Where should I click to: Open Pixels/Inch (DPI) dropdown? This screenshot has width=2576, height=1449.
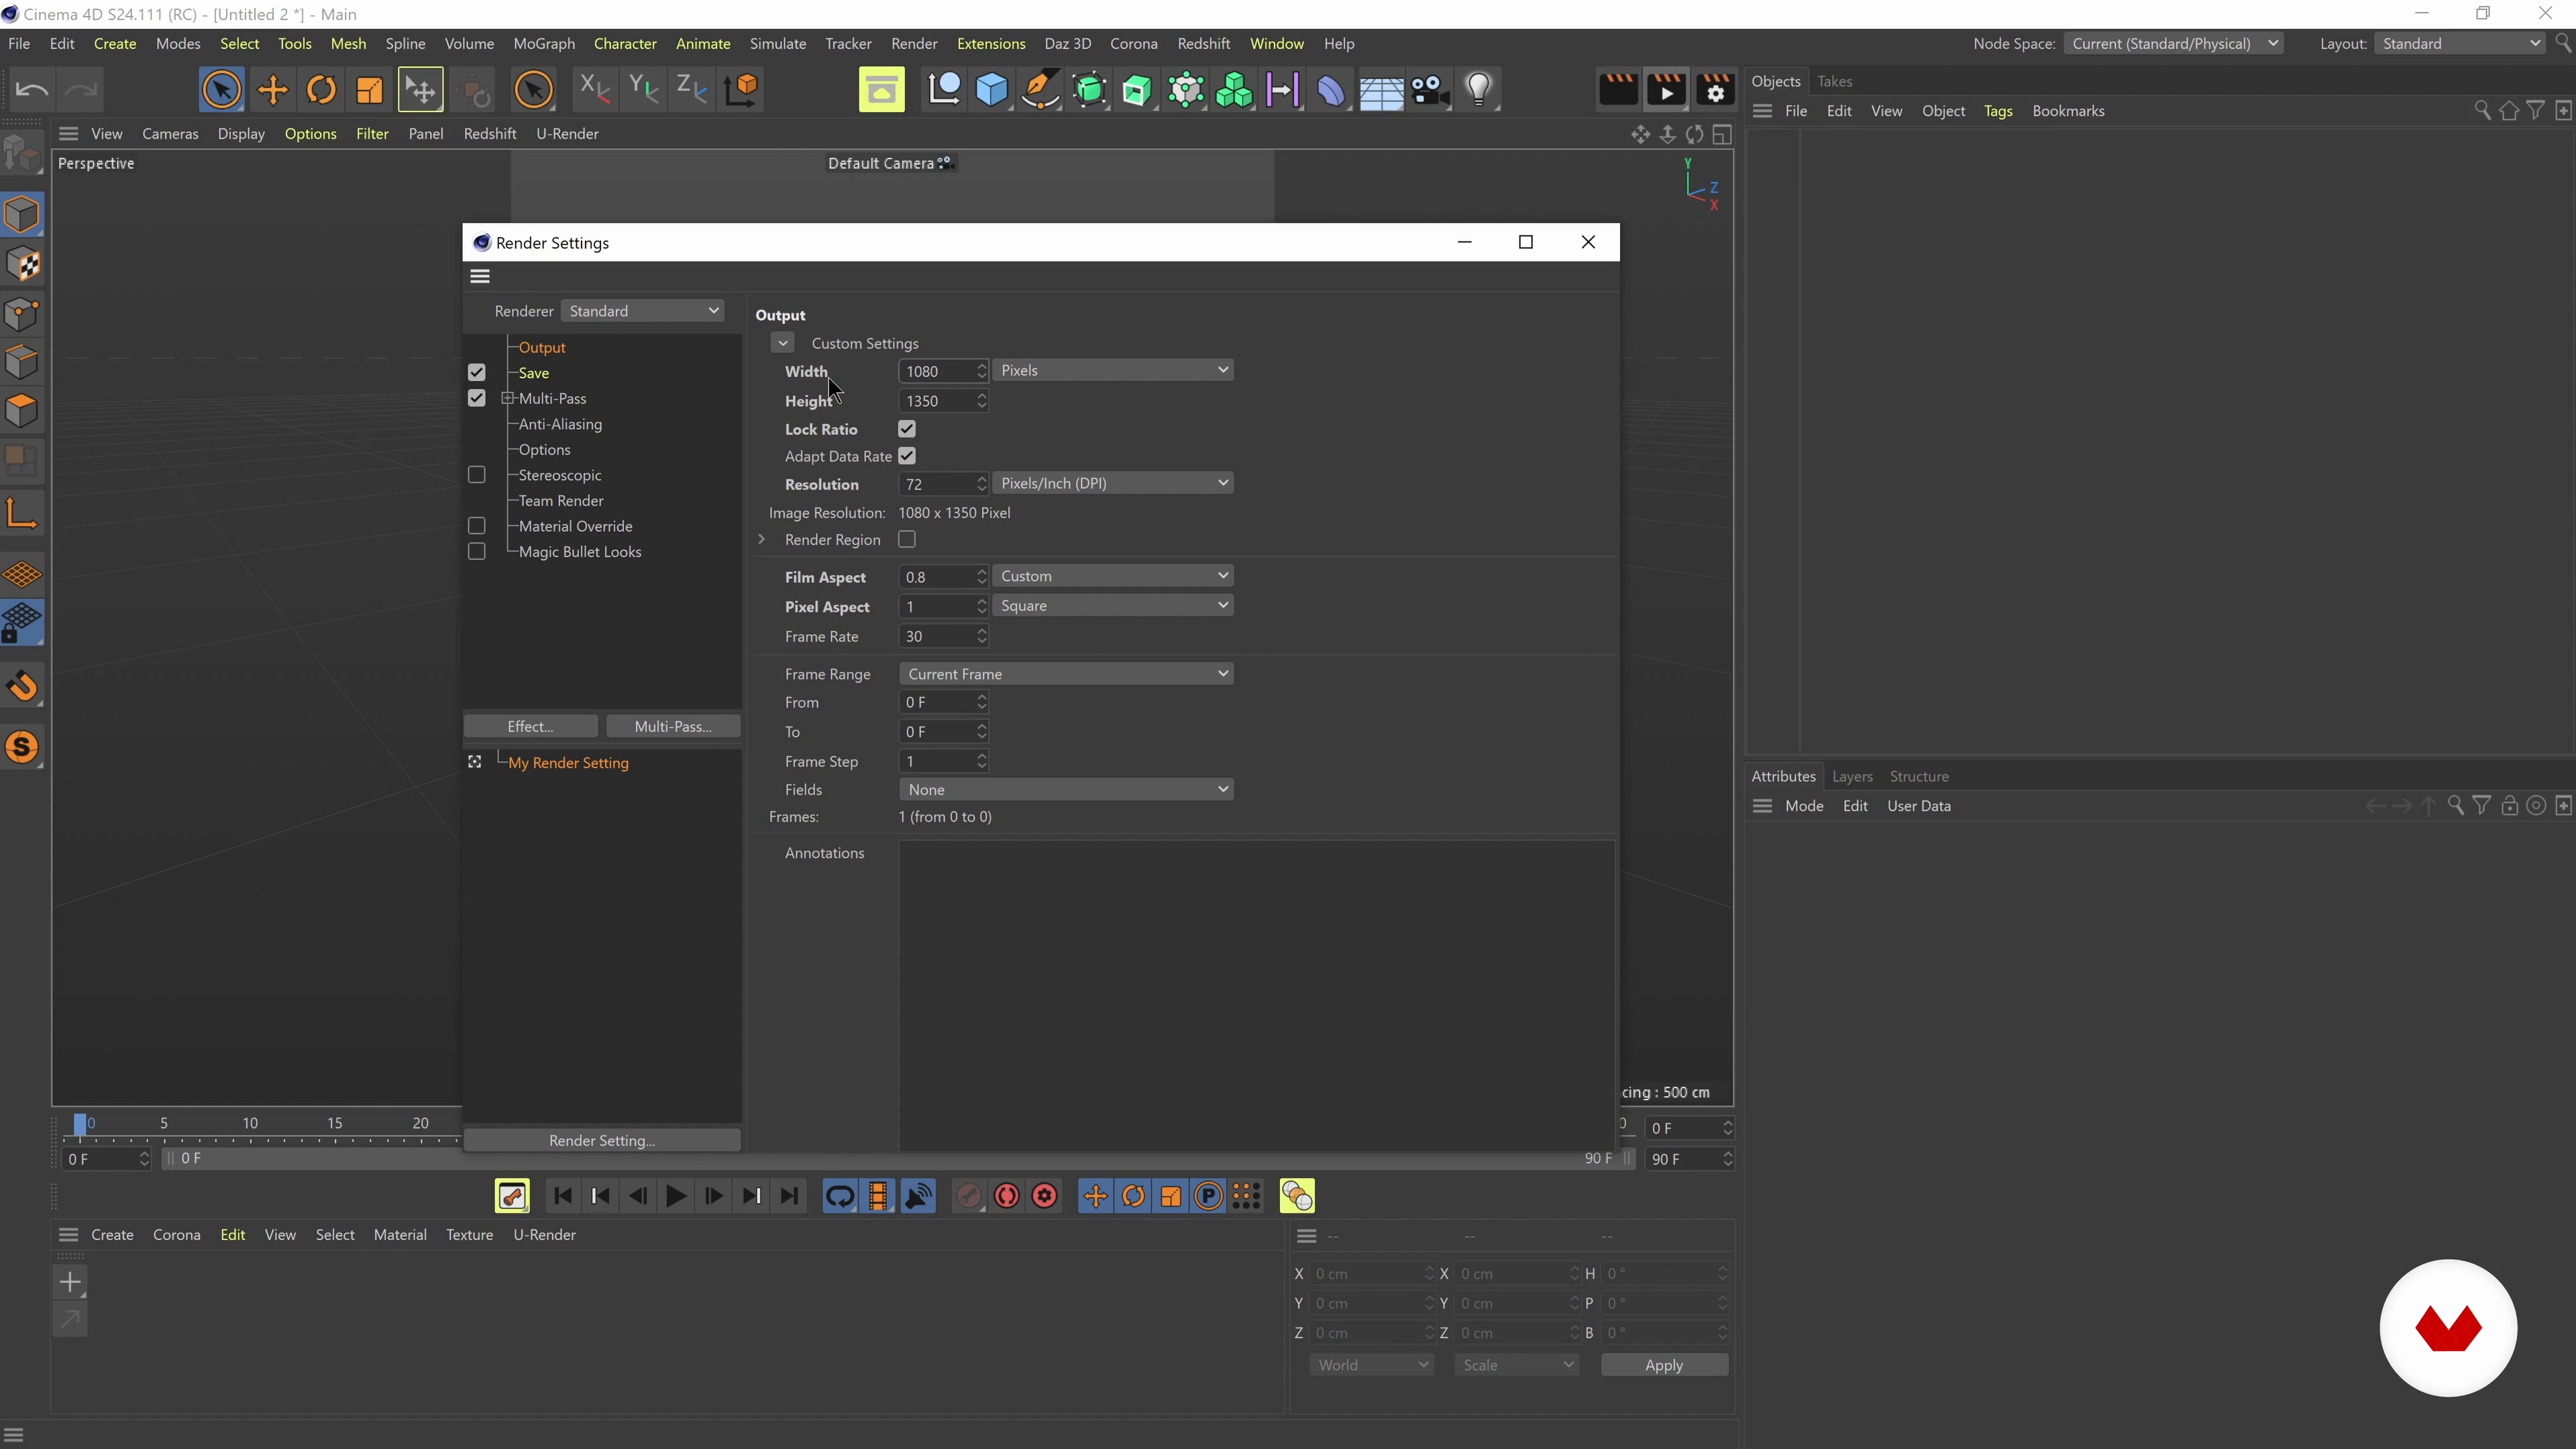(1113, 483)
